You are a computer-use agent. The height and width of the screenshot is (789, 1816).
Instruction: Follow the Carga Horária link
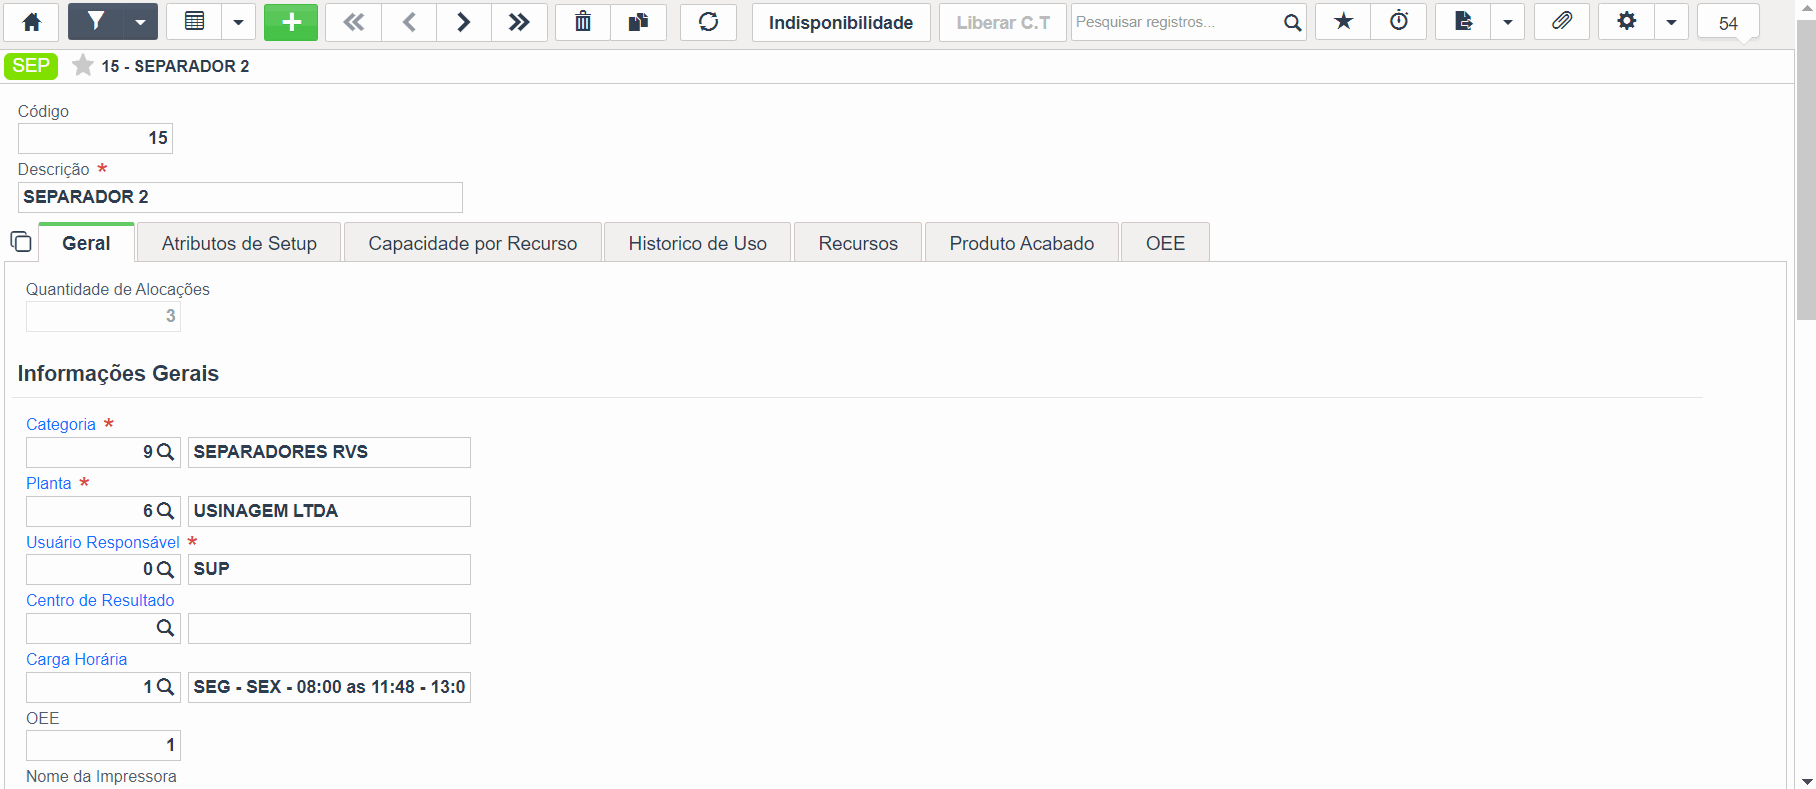tap(76, 659)
